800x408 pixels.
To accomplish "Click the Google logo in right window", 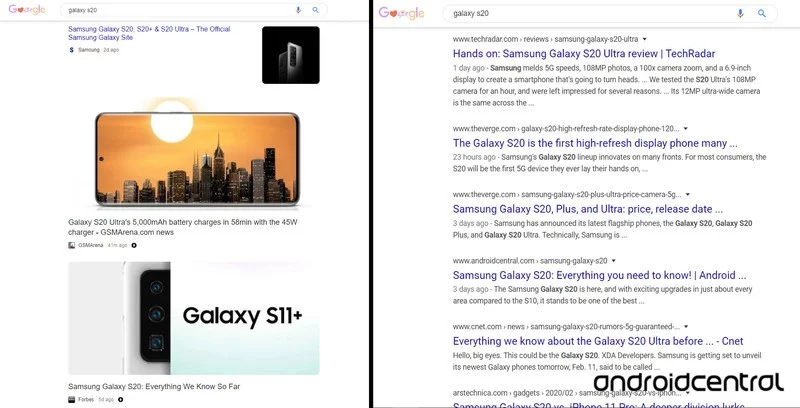I will (402, 13).
